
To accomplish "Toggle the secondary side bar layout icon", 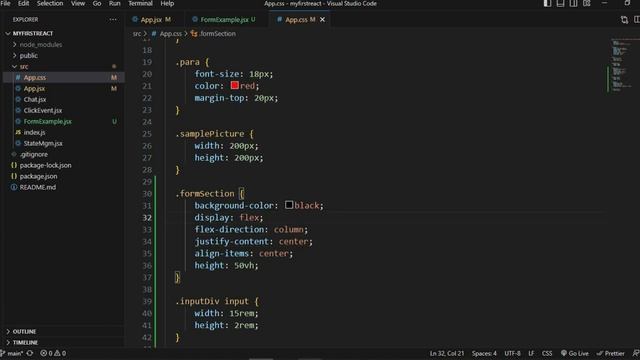I will click(573, 3).
